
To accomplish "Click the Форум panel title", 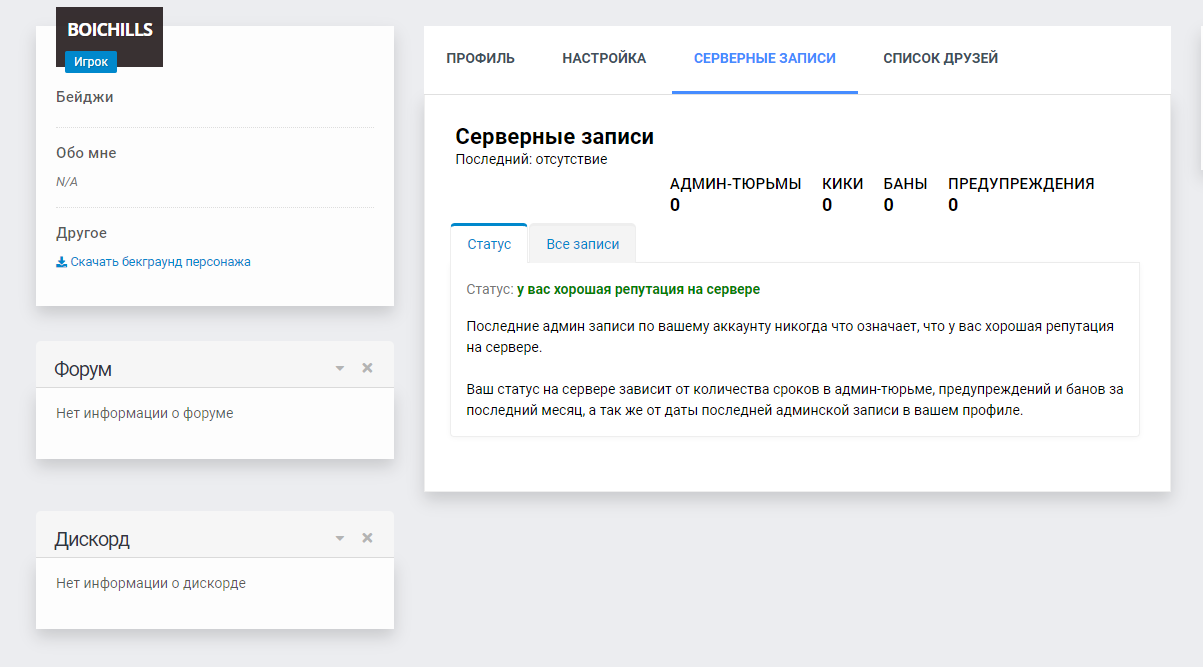I will coord(83,369).
